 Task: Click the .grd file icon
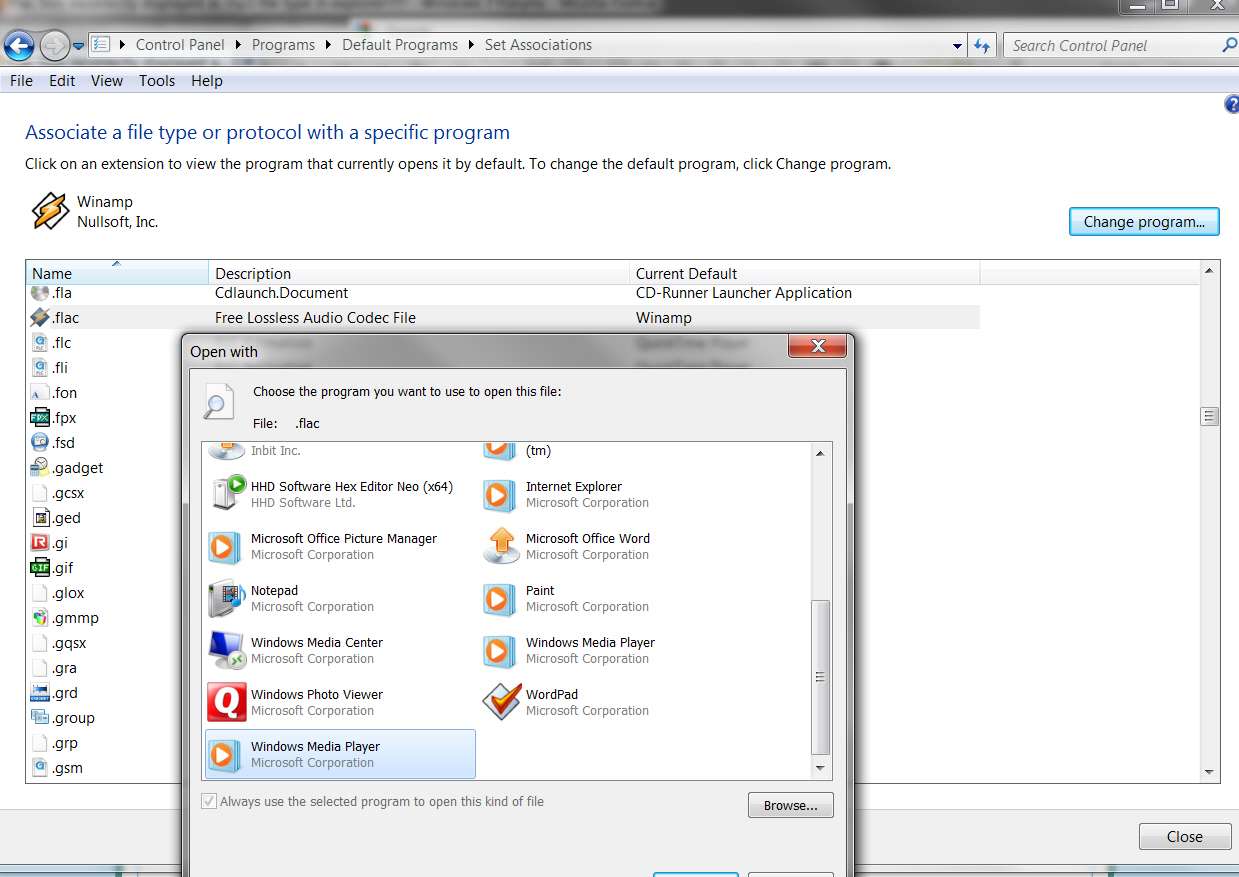40,693
